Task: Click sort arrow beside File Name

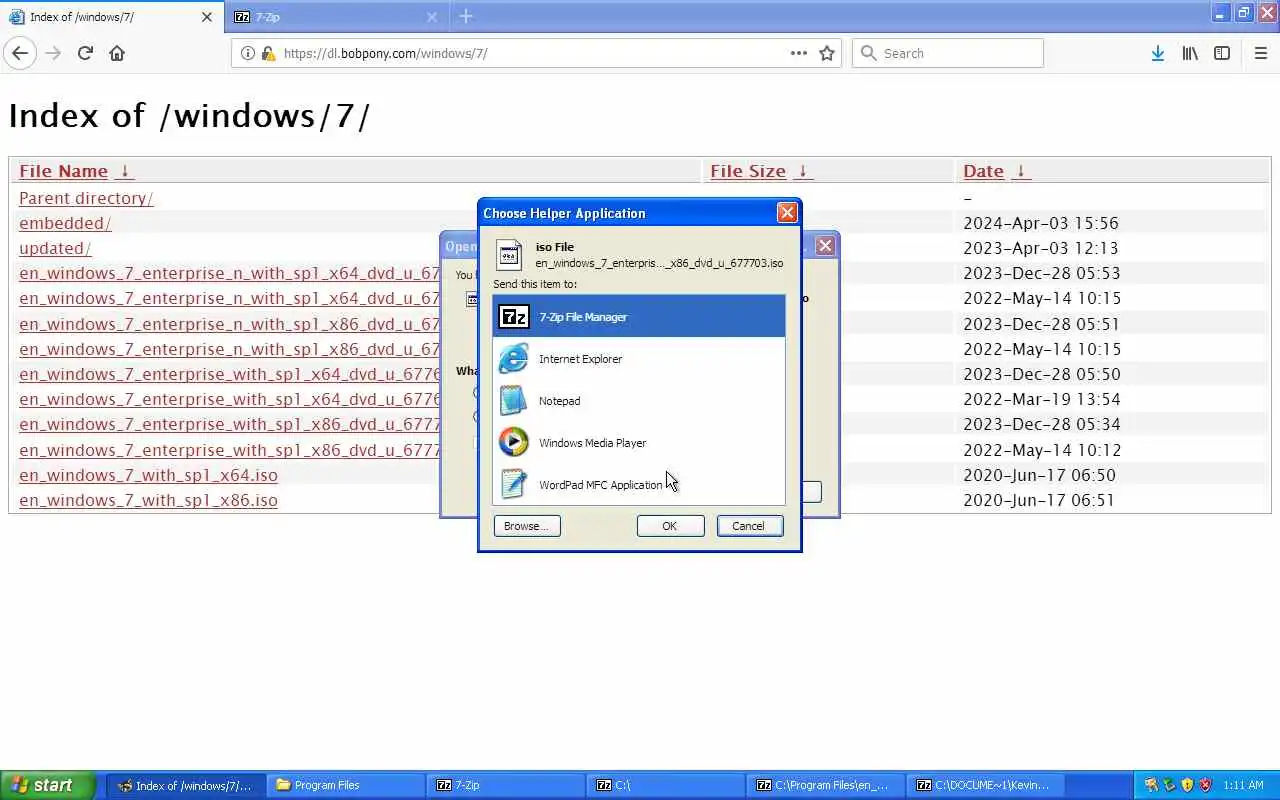Action: click(124, 171)
